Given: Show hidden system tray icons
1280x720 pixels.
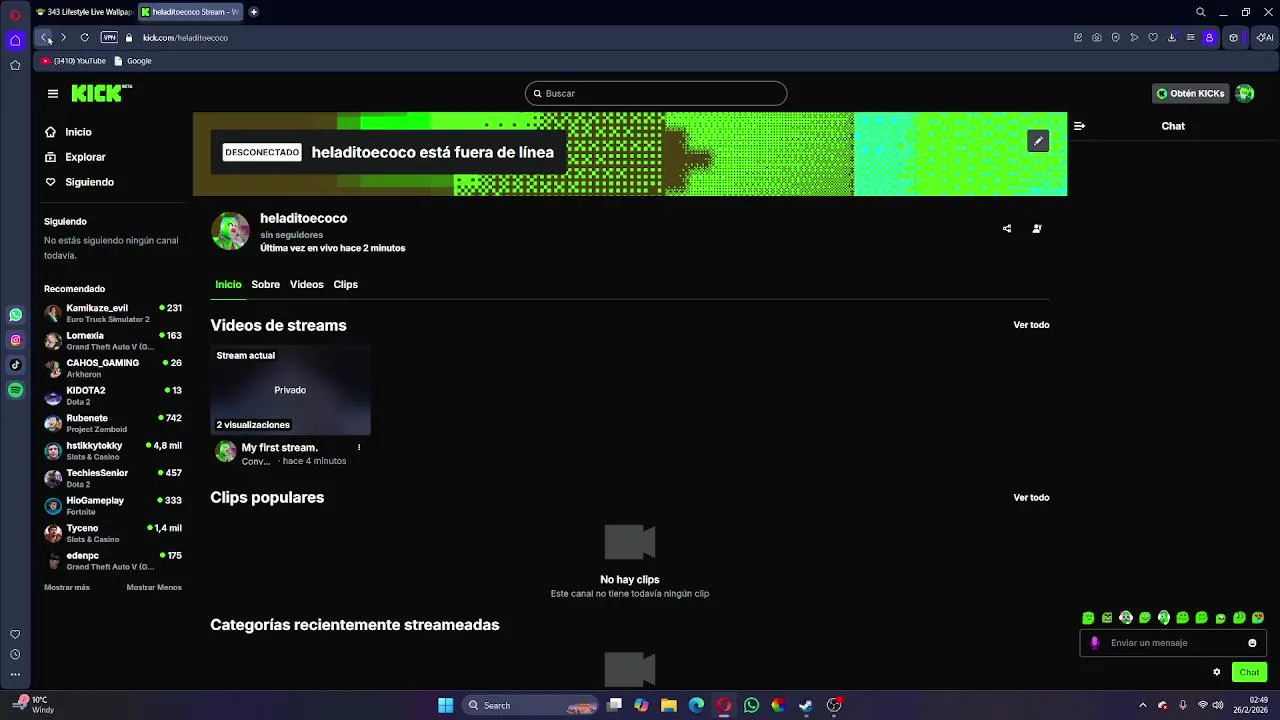Looking at the screenshot, I should click(x=1143, y=705).
